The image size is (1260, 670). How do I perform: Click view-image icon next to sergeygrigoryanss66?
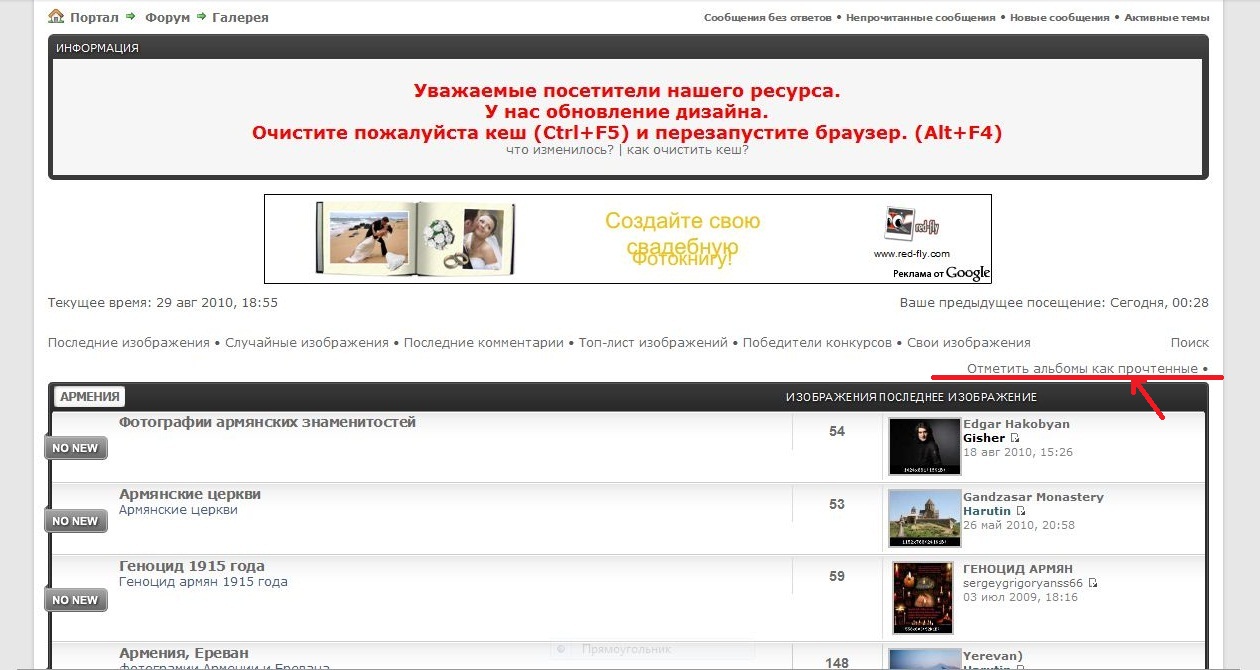[x=1093, y=583]
